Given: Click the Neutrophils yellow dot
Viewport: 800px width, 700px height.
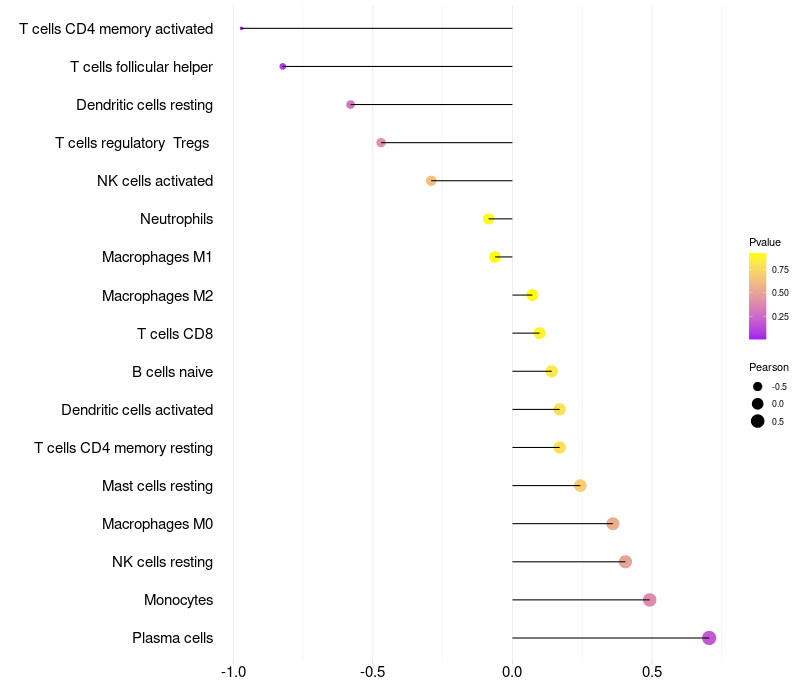Looking at the screenshot, I should tap(488, 219).
